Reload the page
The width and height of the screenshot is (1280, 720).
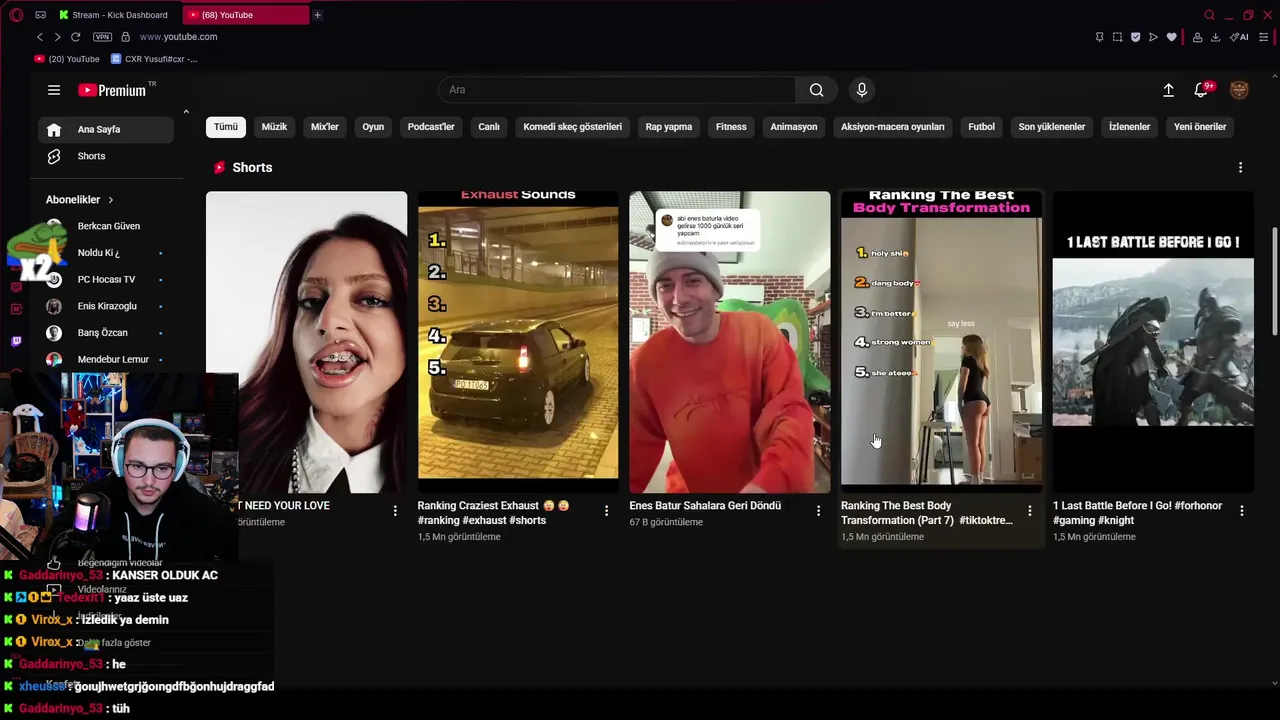click(x=75, y=37)
